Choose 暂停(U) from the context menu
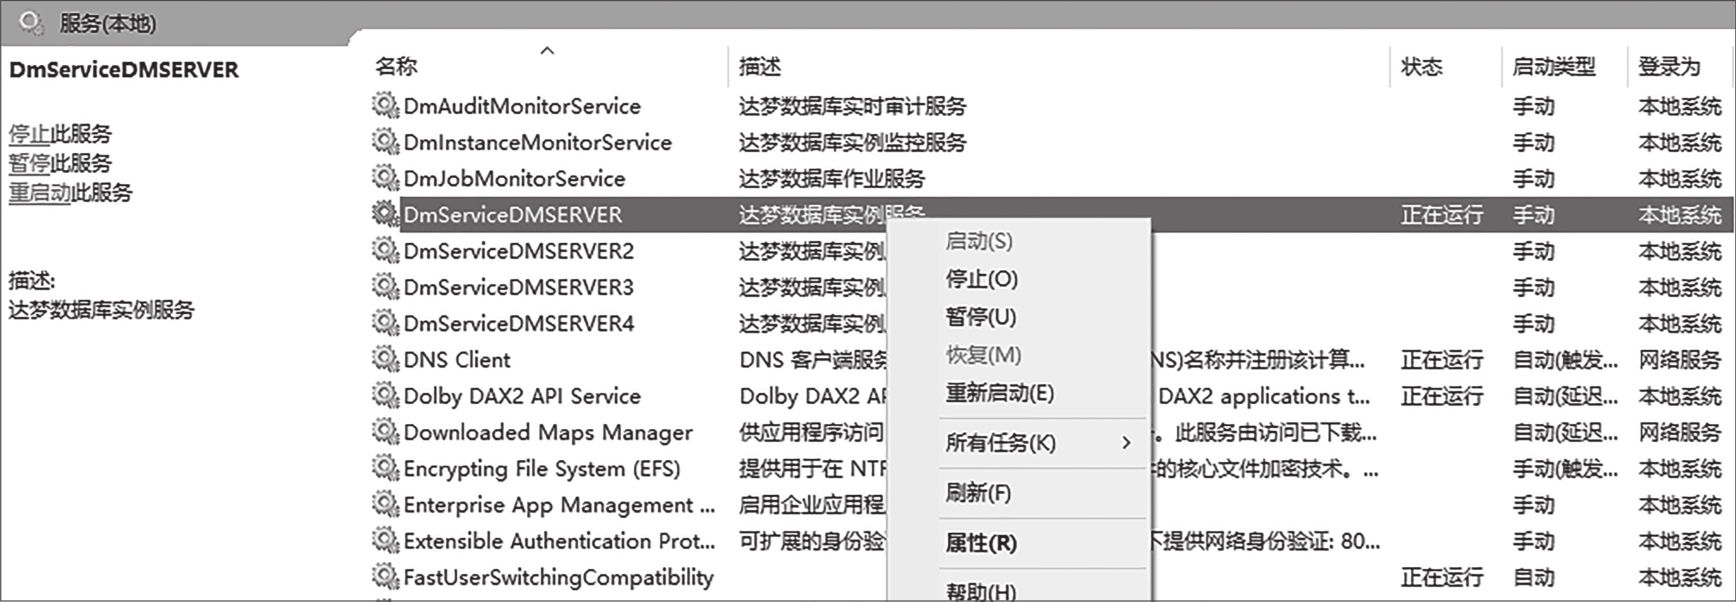This screenshot has height=602, width=1736. pyautogui.click(x=980, y=317)
